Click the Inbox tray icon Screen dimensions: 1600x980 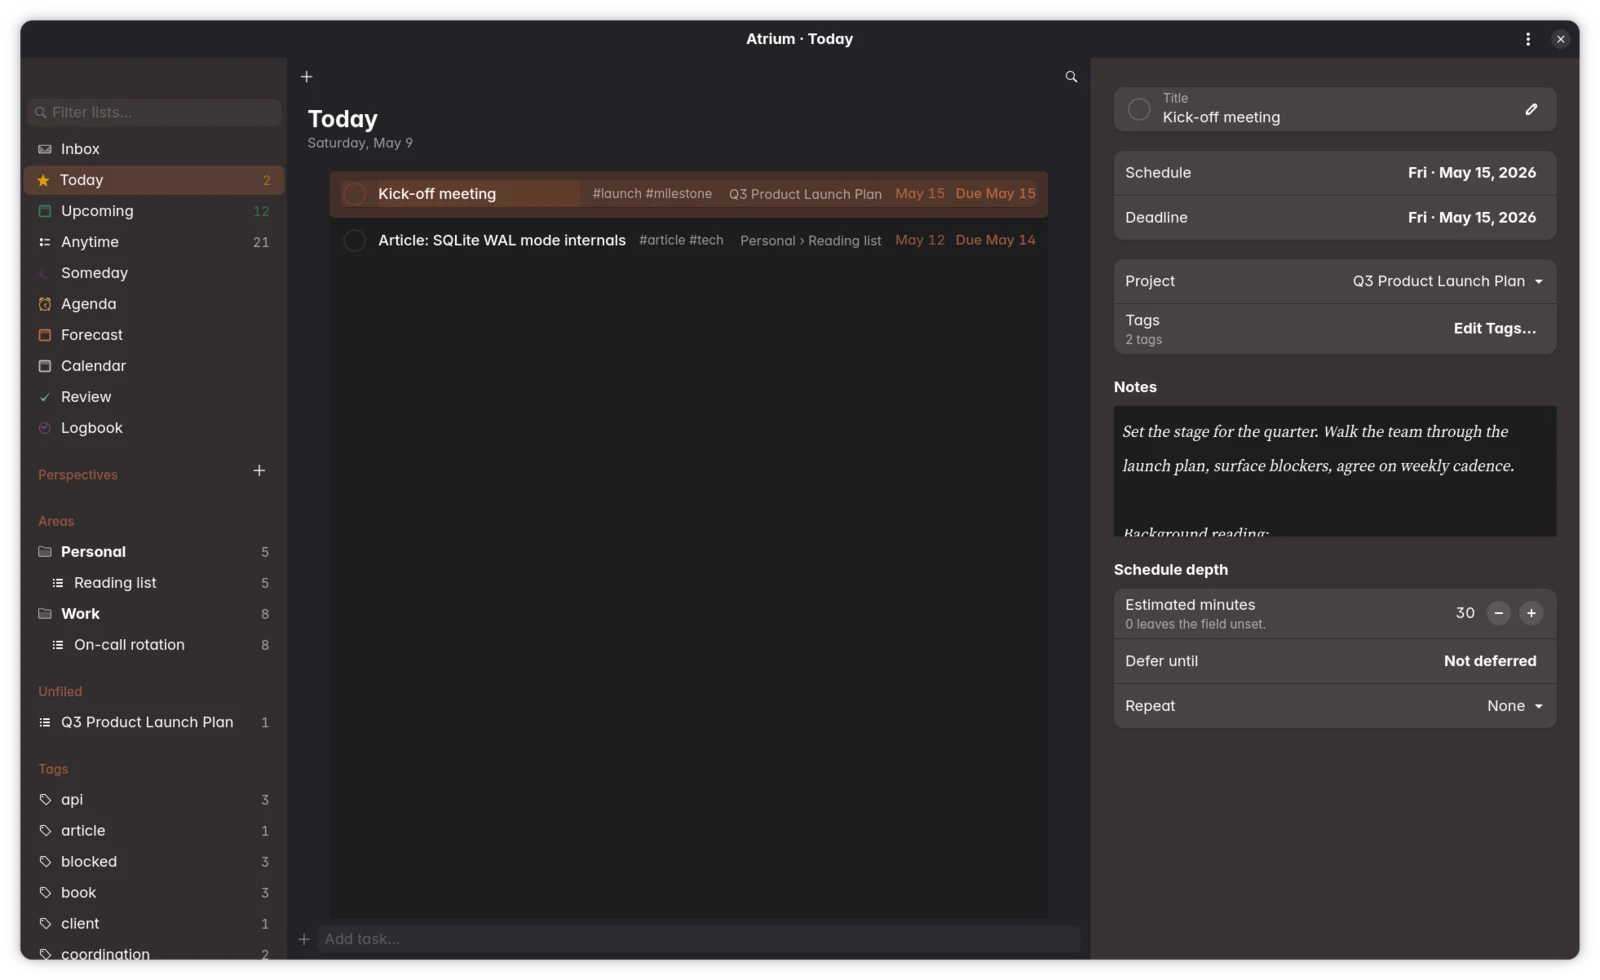pos(44,149)
